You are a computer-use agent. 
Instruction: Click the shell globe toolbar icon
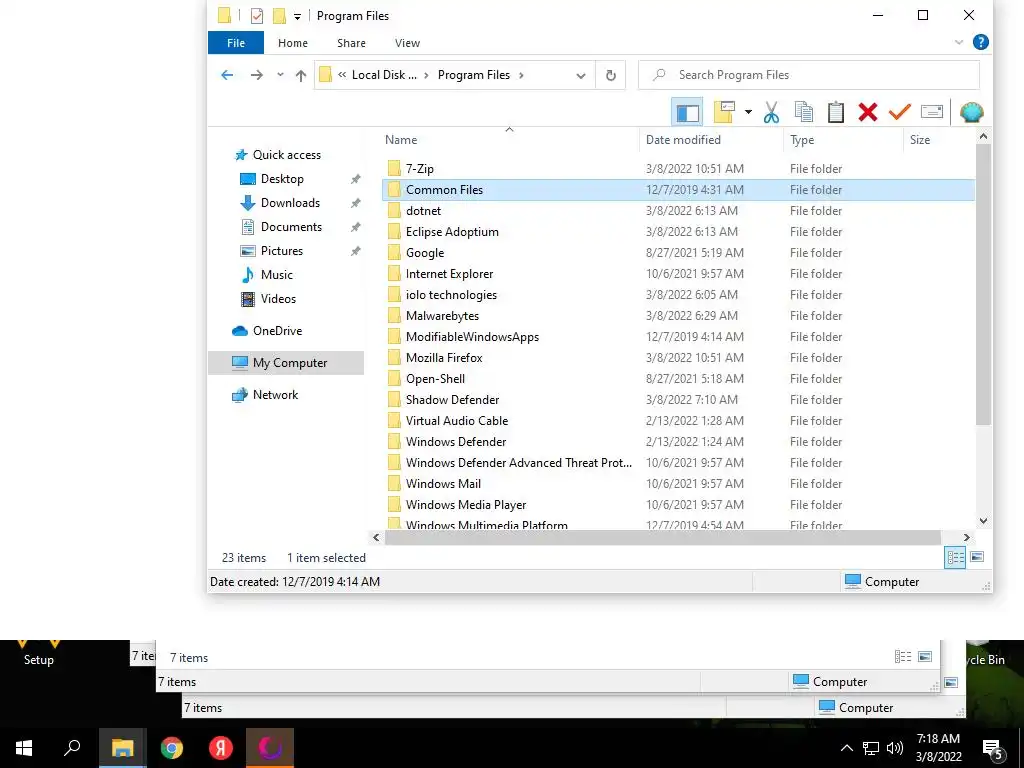pos(972,112)
